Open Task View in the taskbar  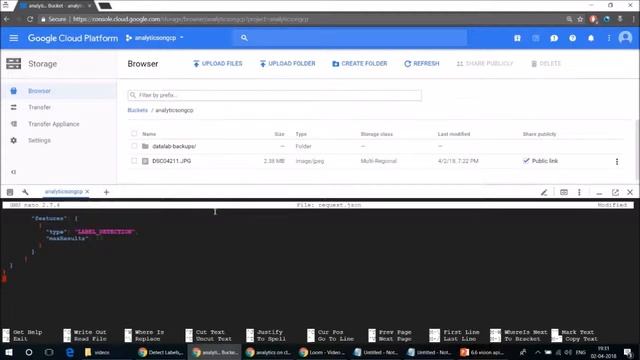pyautogui.click(x=49, y=352)
